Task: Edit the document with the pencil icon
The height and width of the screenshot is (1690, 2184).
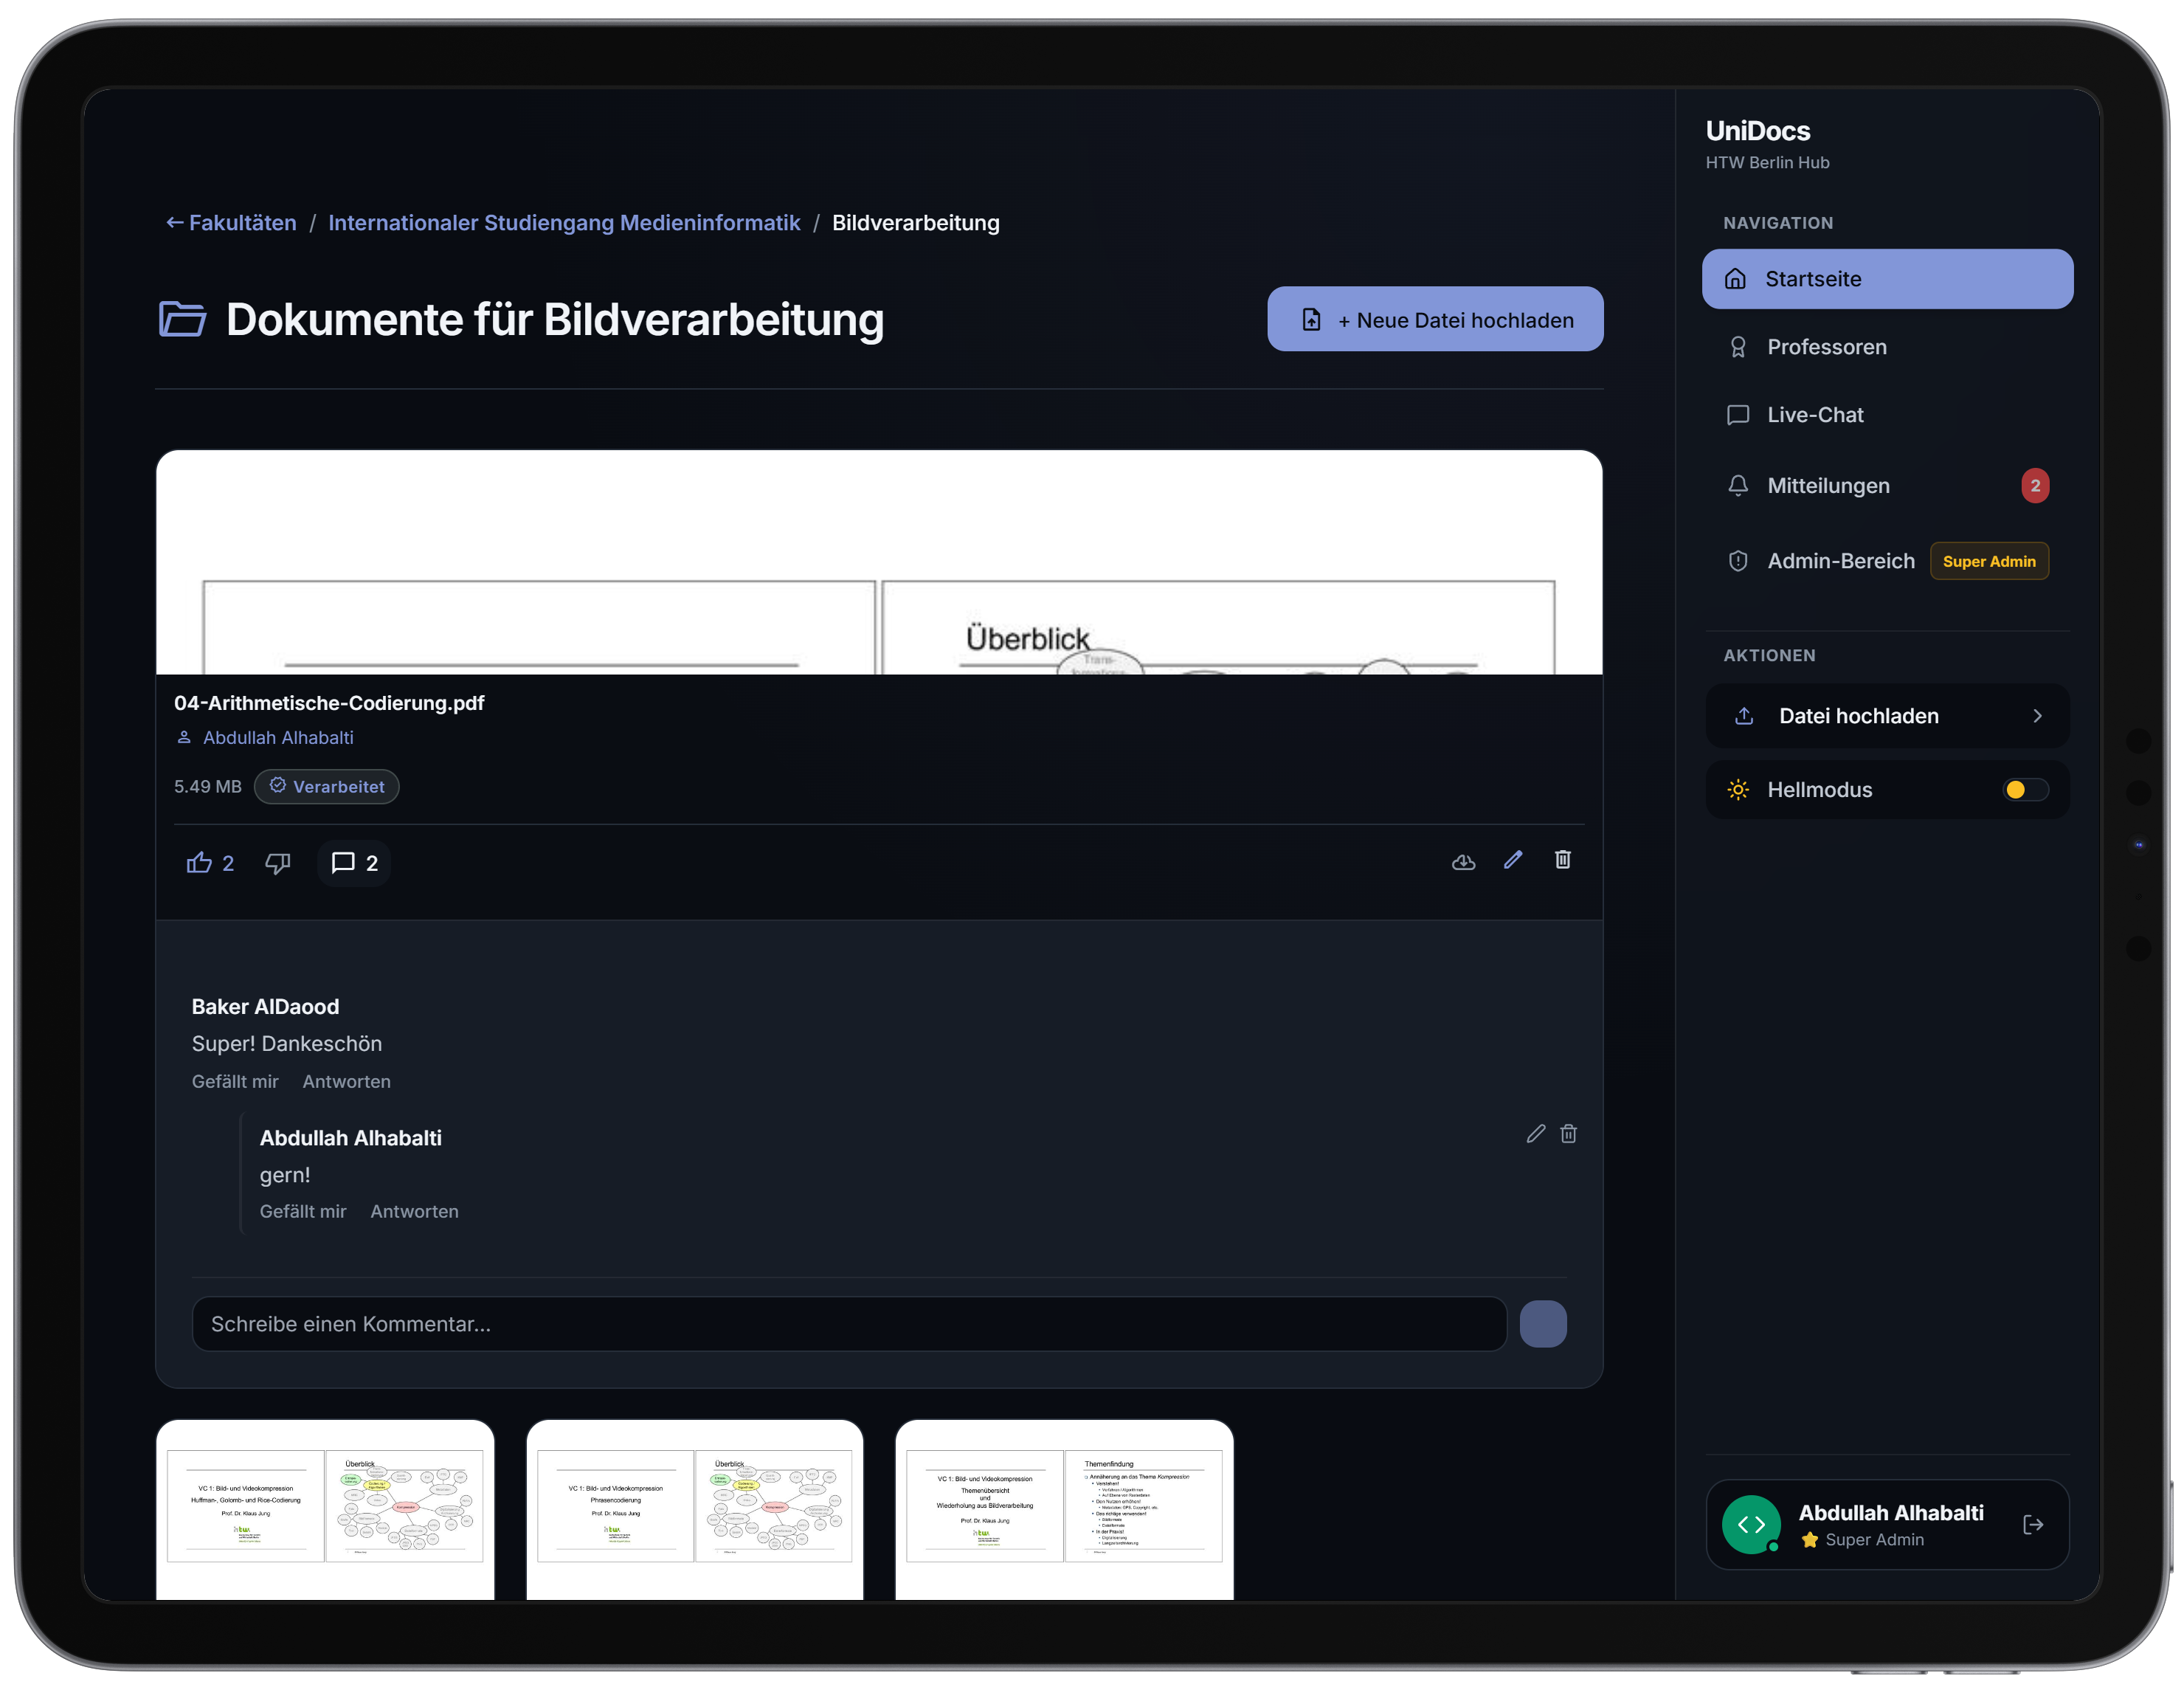Action: [x=1513, y=860]
